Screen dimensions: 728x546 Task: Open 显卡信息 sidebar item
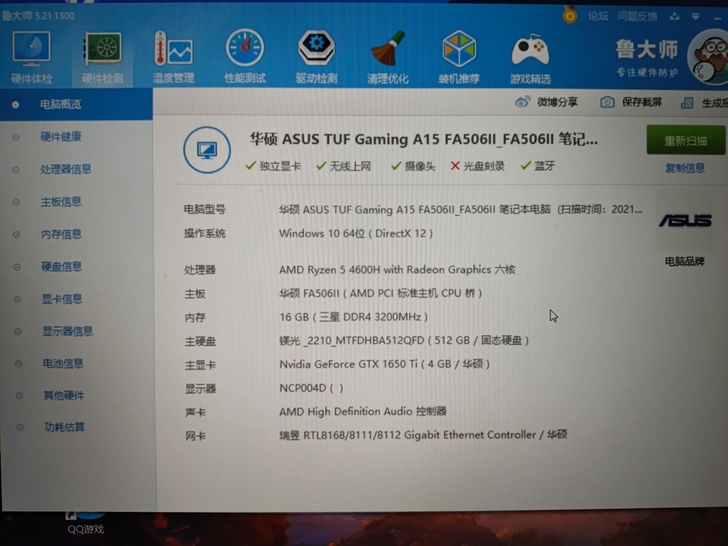click(62, 299)
